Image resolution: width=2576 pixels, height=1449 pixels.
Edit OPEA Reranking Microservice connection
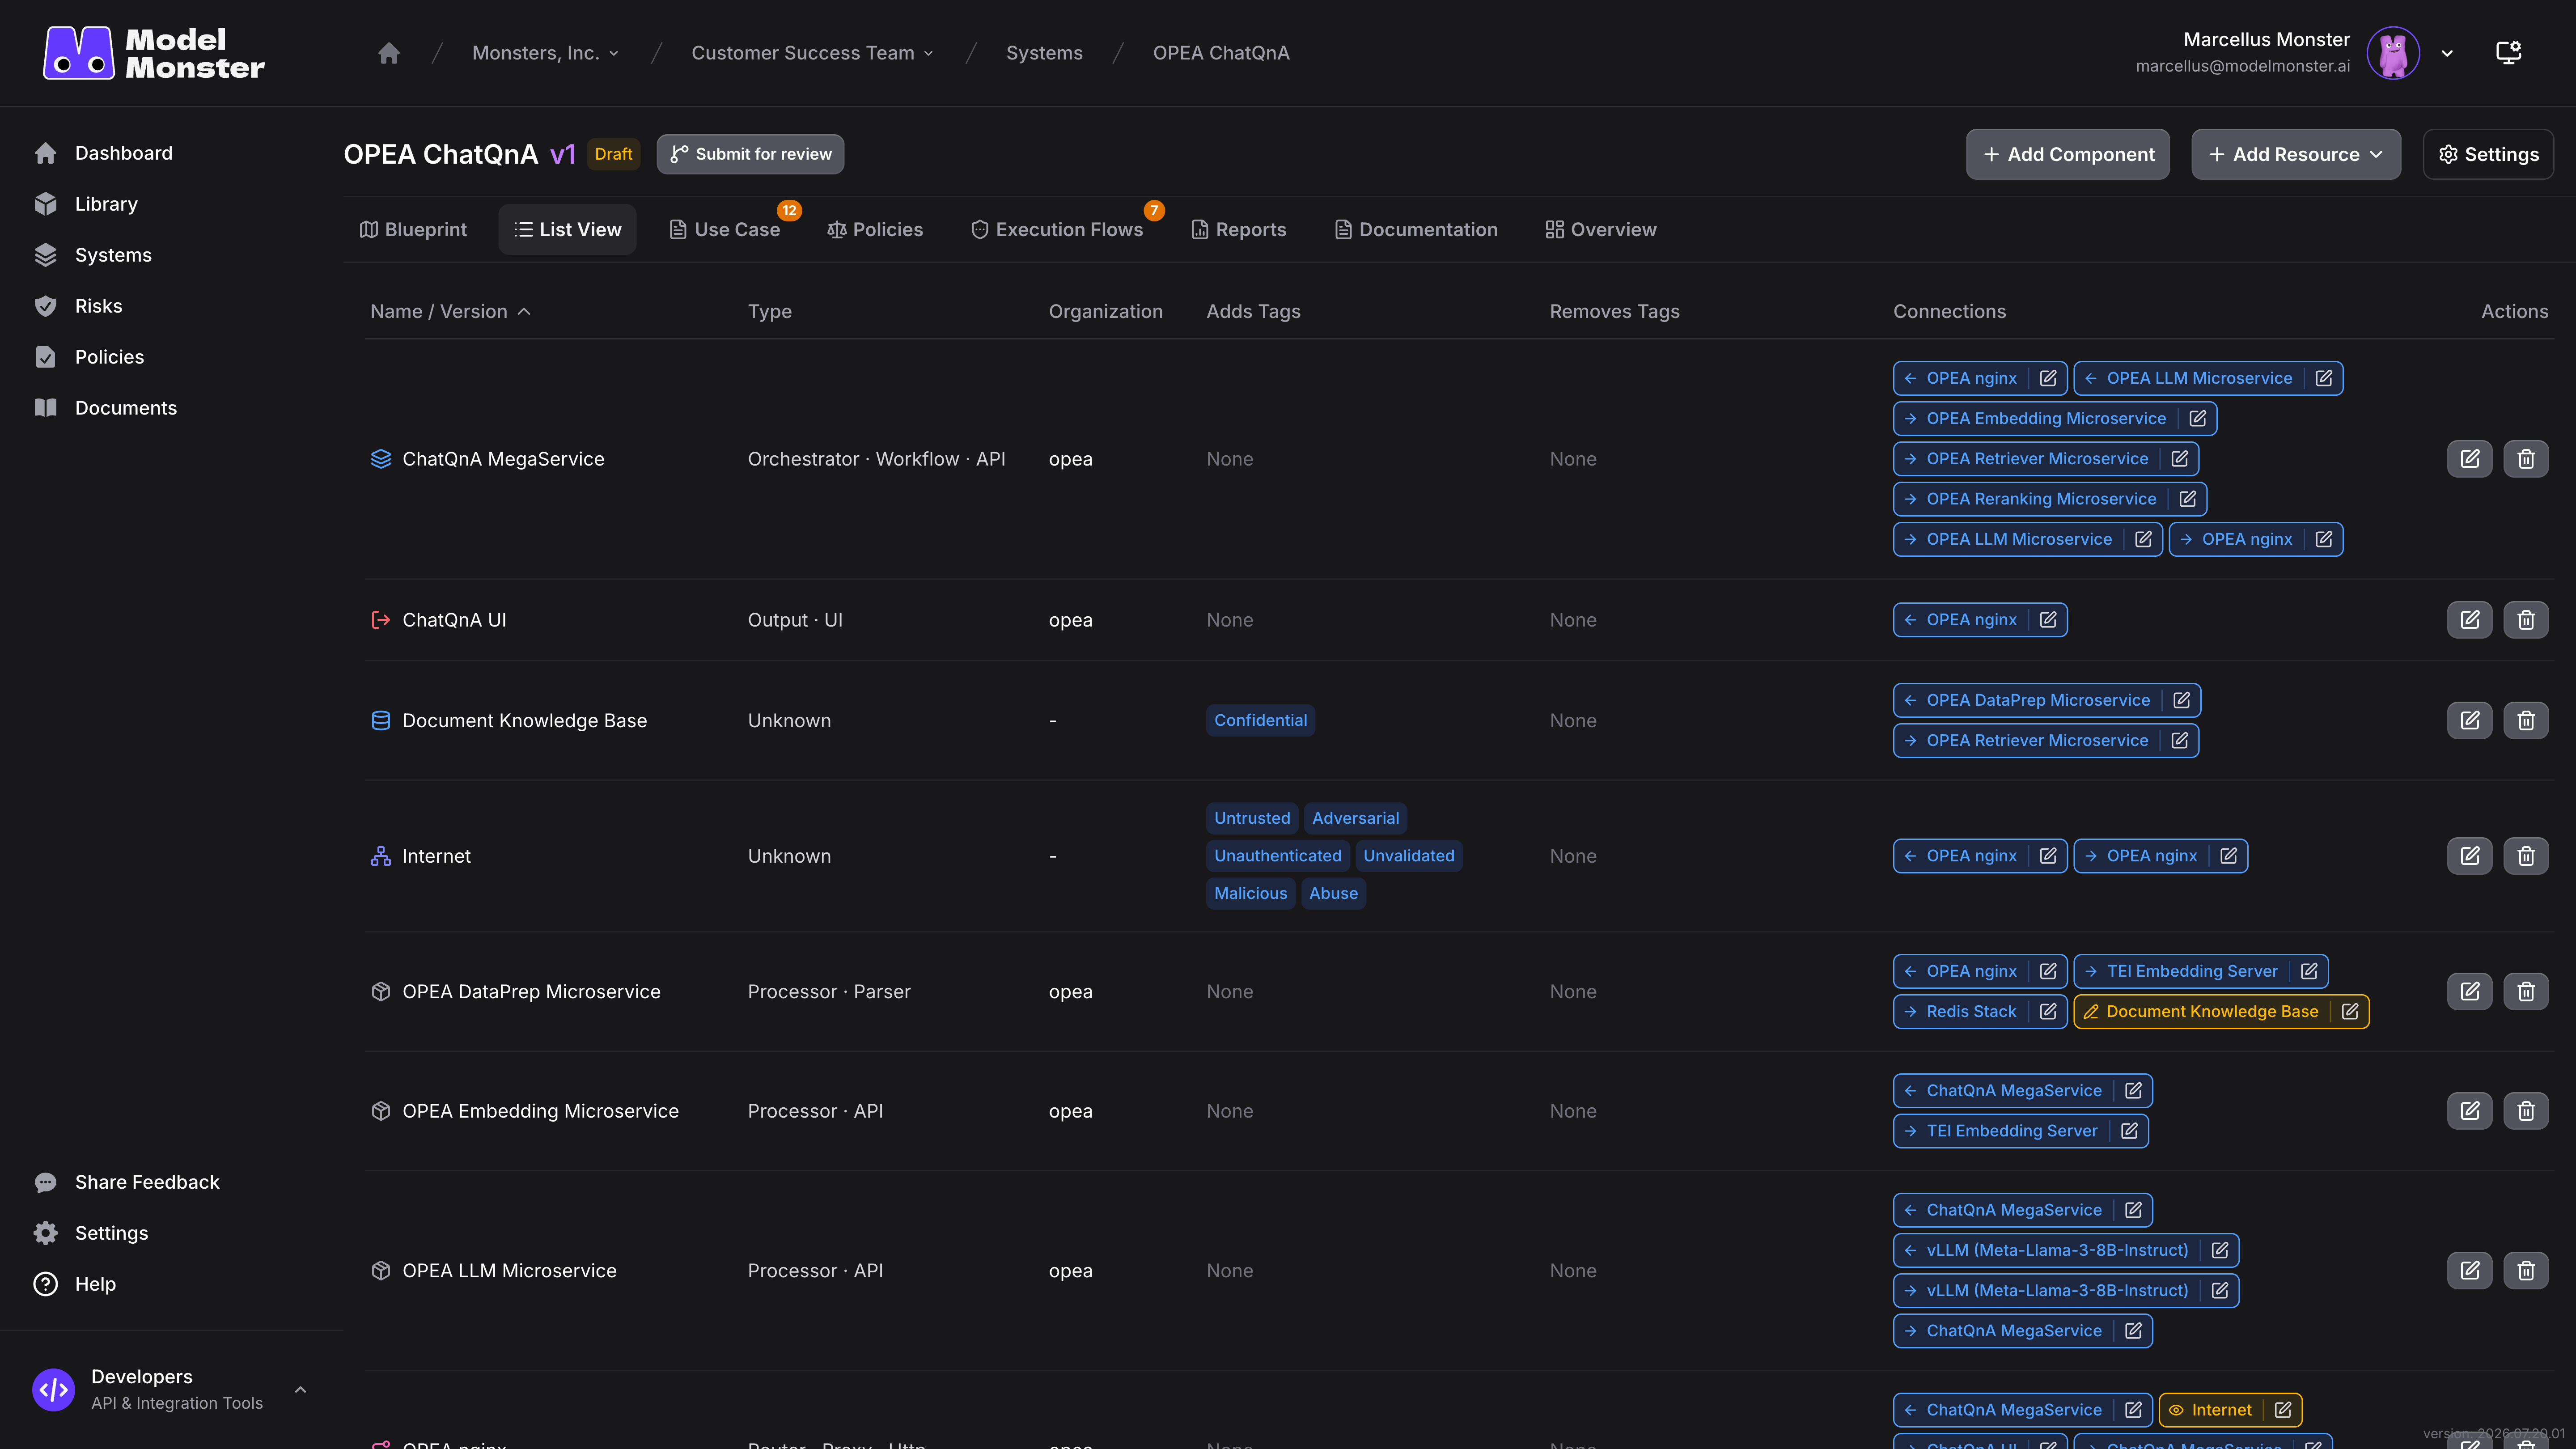(x=2187, y=499)
